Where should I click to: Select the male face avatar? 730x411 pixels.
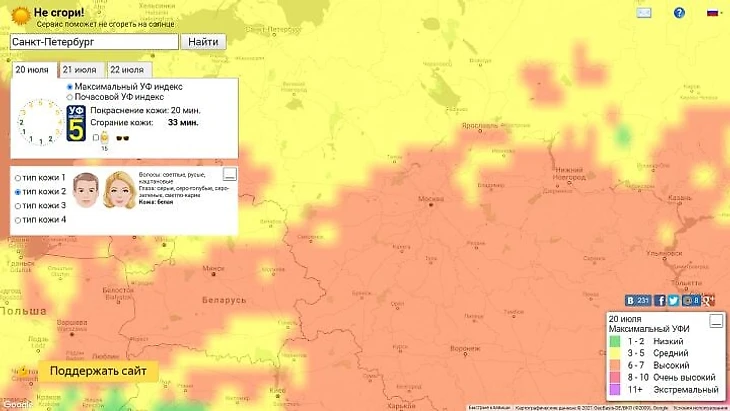tap(86, 190)
